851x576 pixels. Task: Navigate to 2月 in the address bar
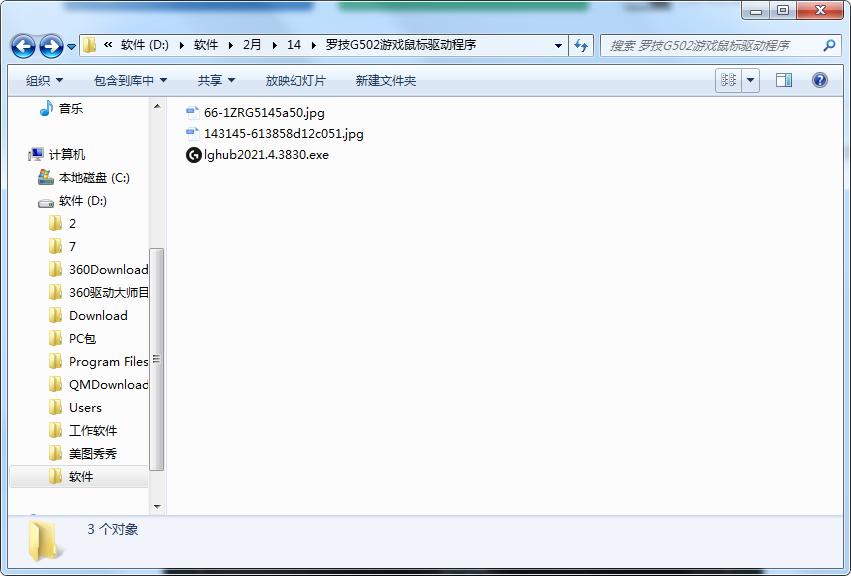click(252, 45)
